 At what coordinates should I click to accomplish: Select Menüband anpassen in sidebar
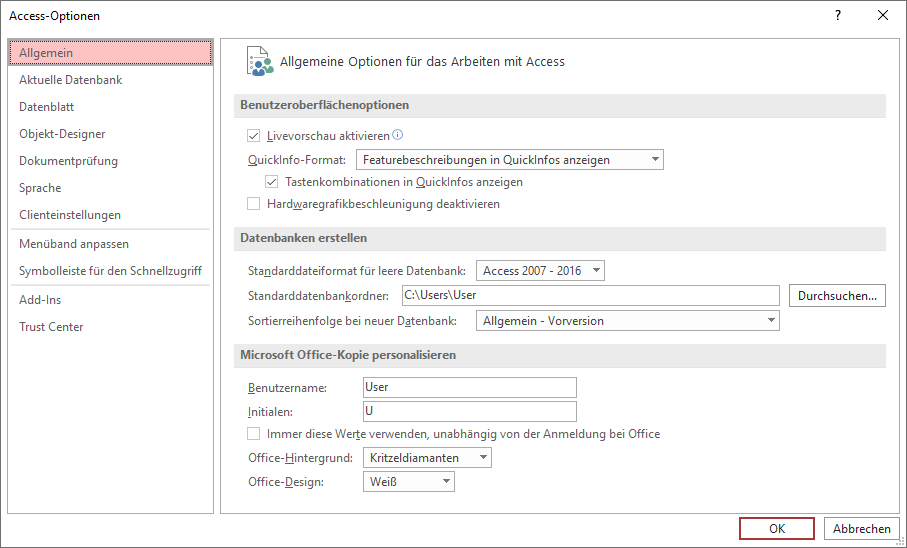(x=74, y=244)
